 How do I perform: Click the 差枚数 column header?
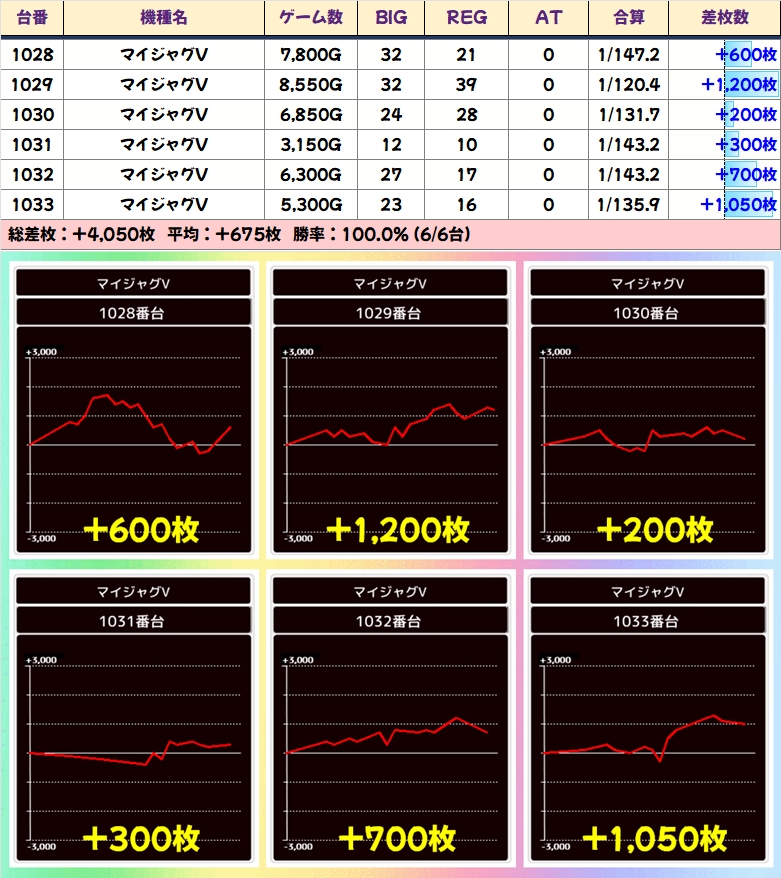click(738, 18)
